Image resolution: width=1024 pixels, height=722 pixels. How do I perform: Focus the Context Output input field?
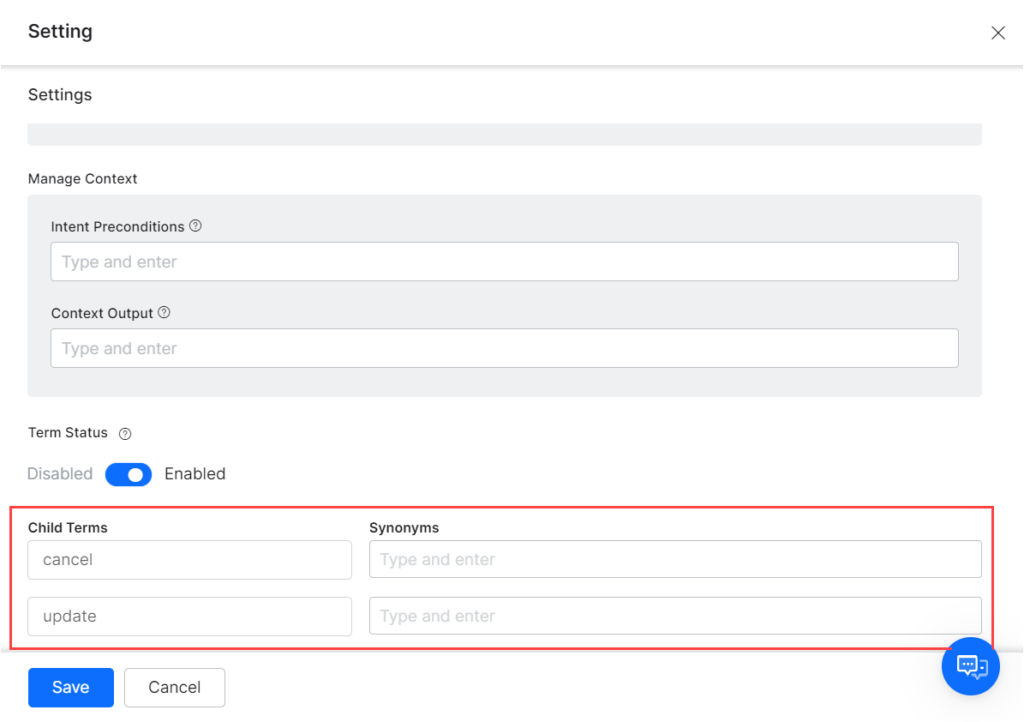(504, 348)
